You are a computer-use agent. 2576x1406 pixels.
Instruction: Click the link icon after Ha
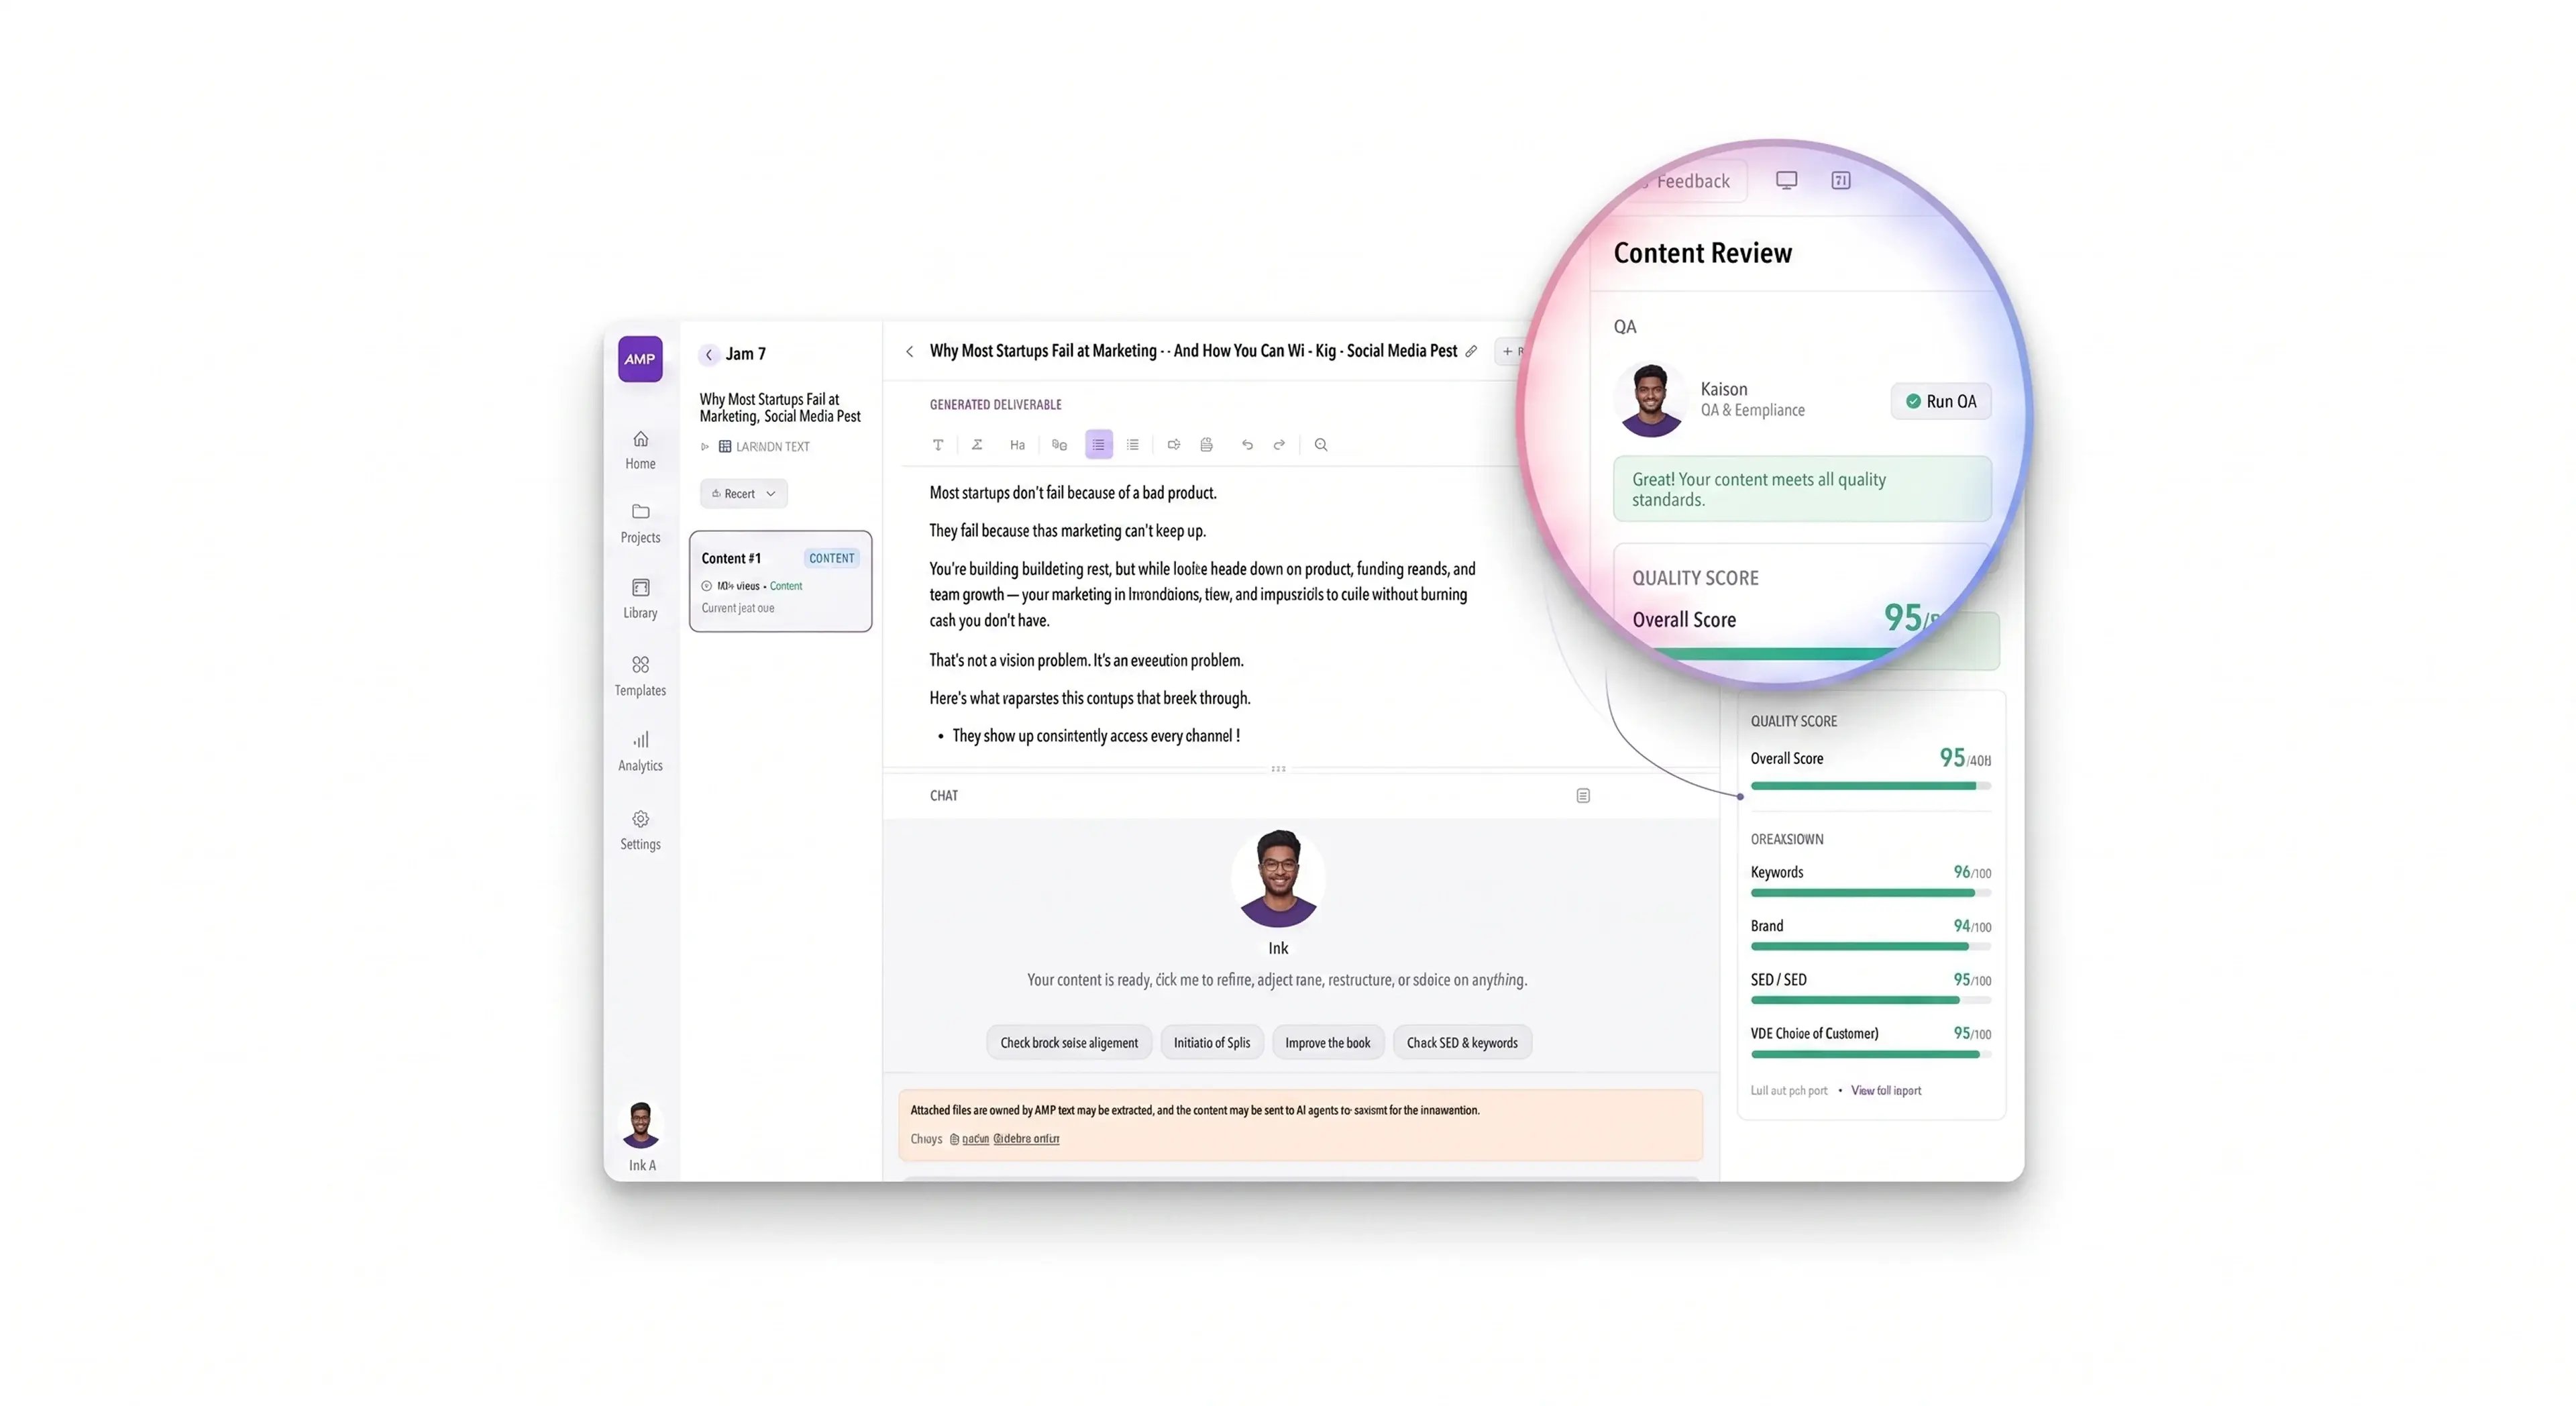point(1059,445)
